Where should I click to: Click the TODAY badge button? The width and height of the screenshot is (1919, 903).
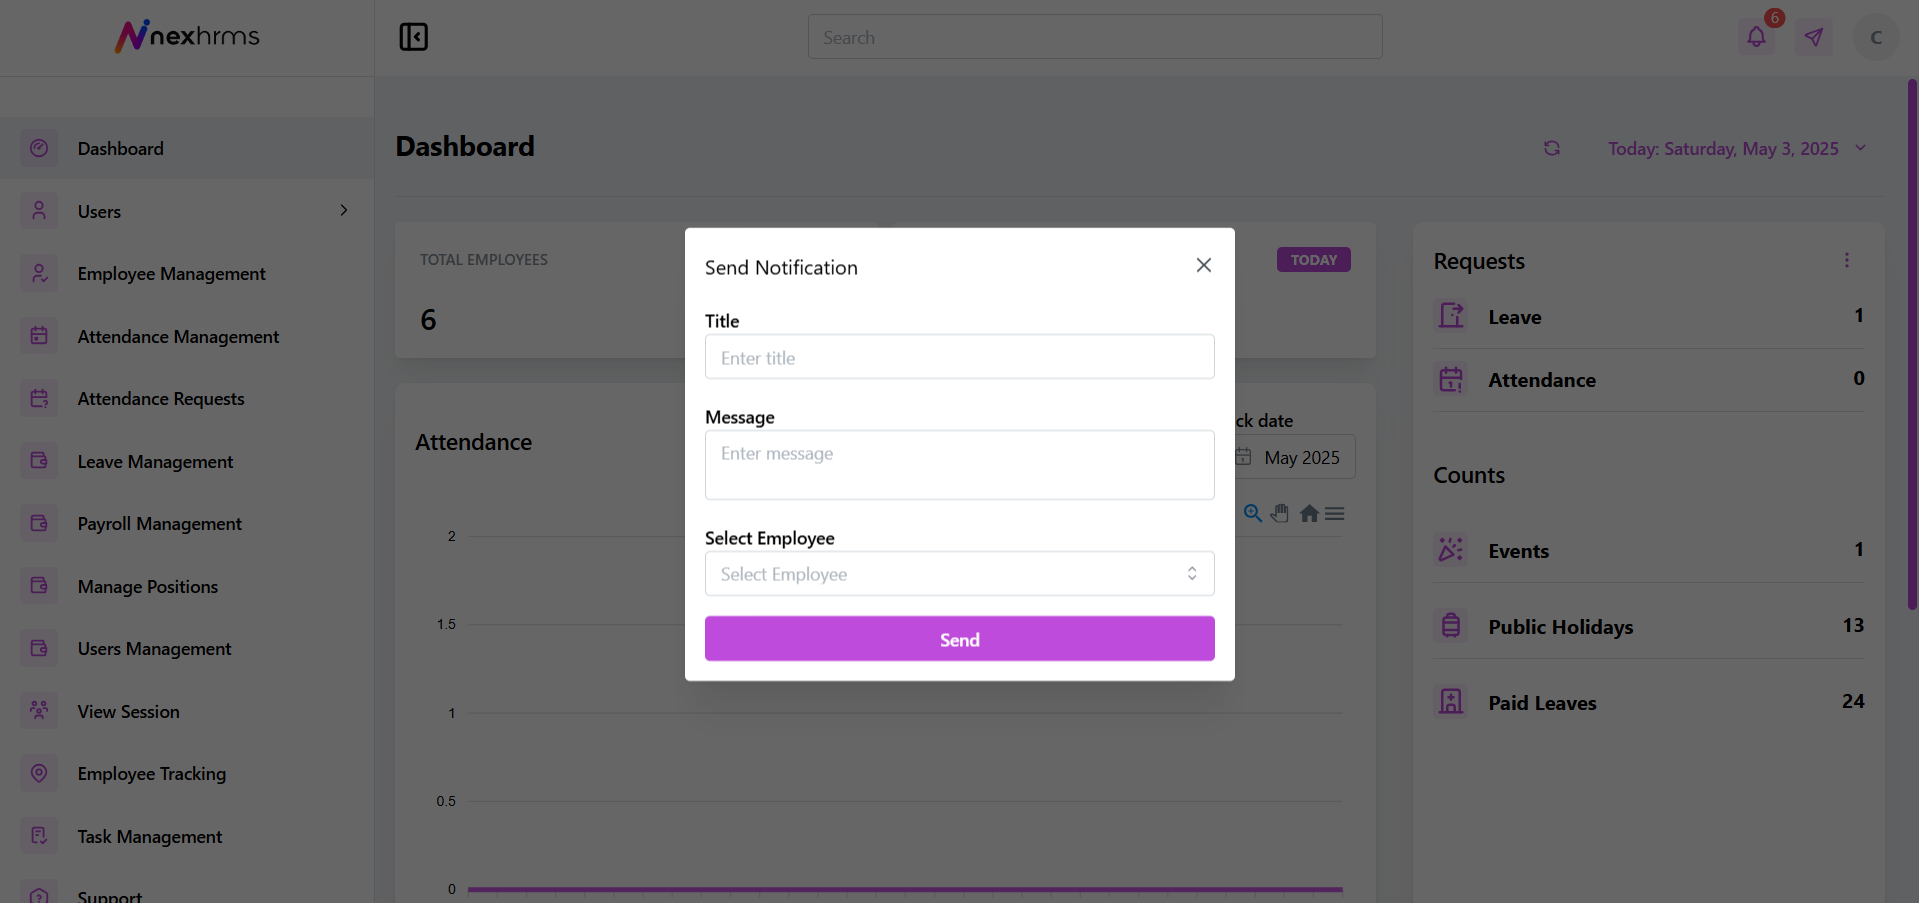point(1313,260)
